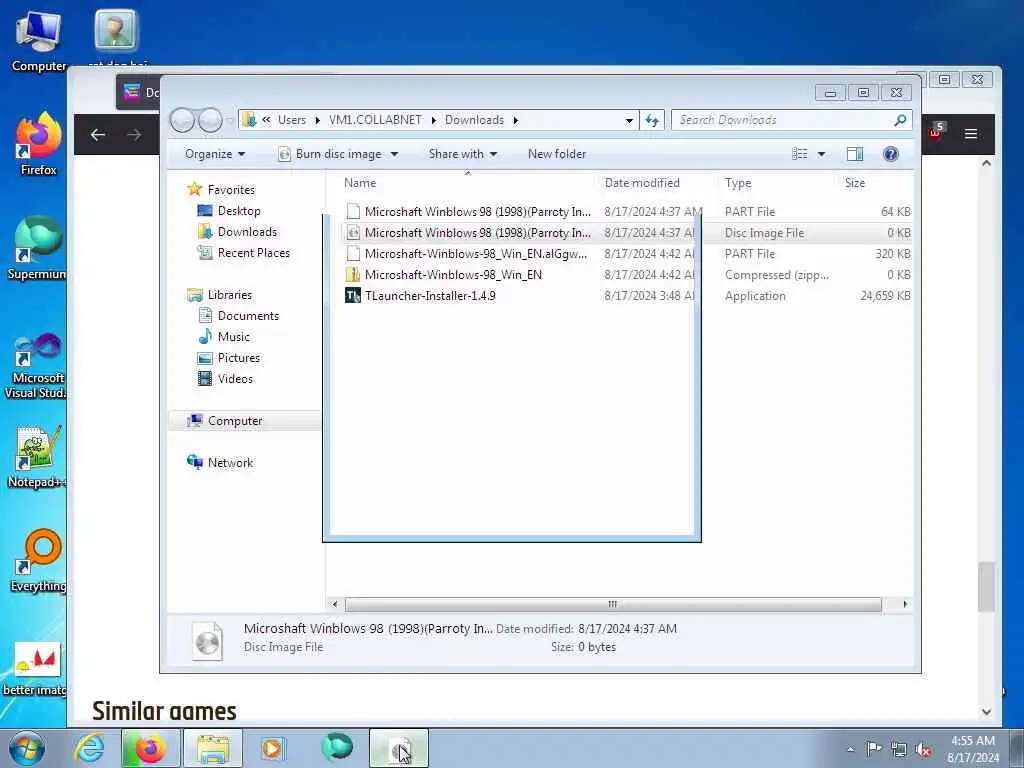Open the Computer desktop icon
1024x768 pixels.
[x=39, y=41]
